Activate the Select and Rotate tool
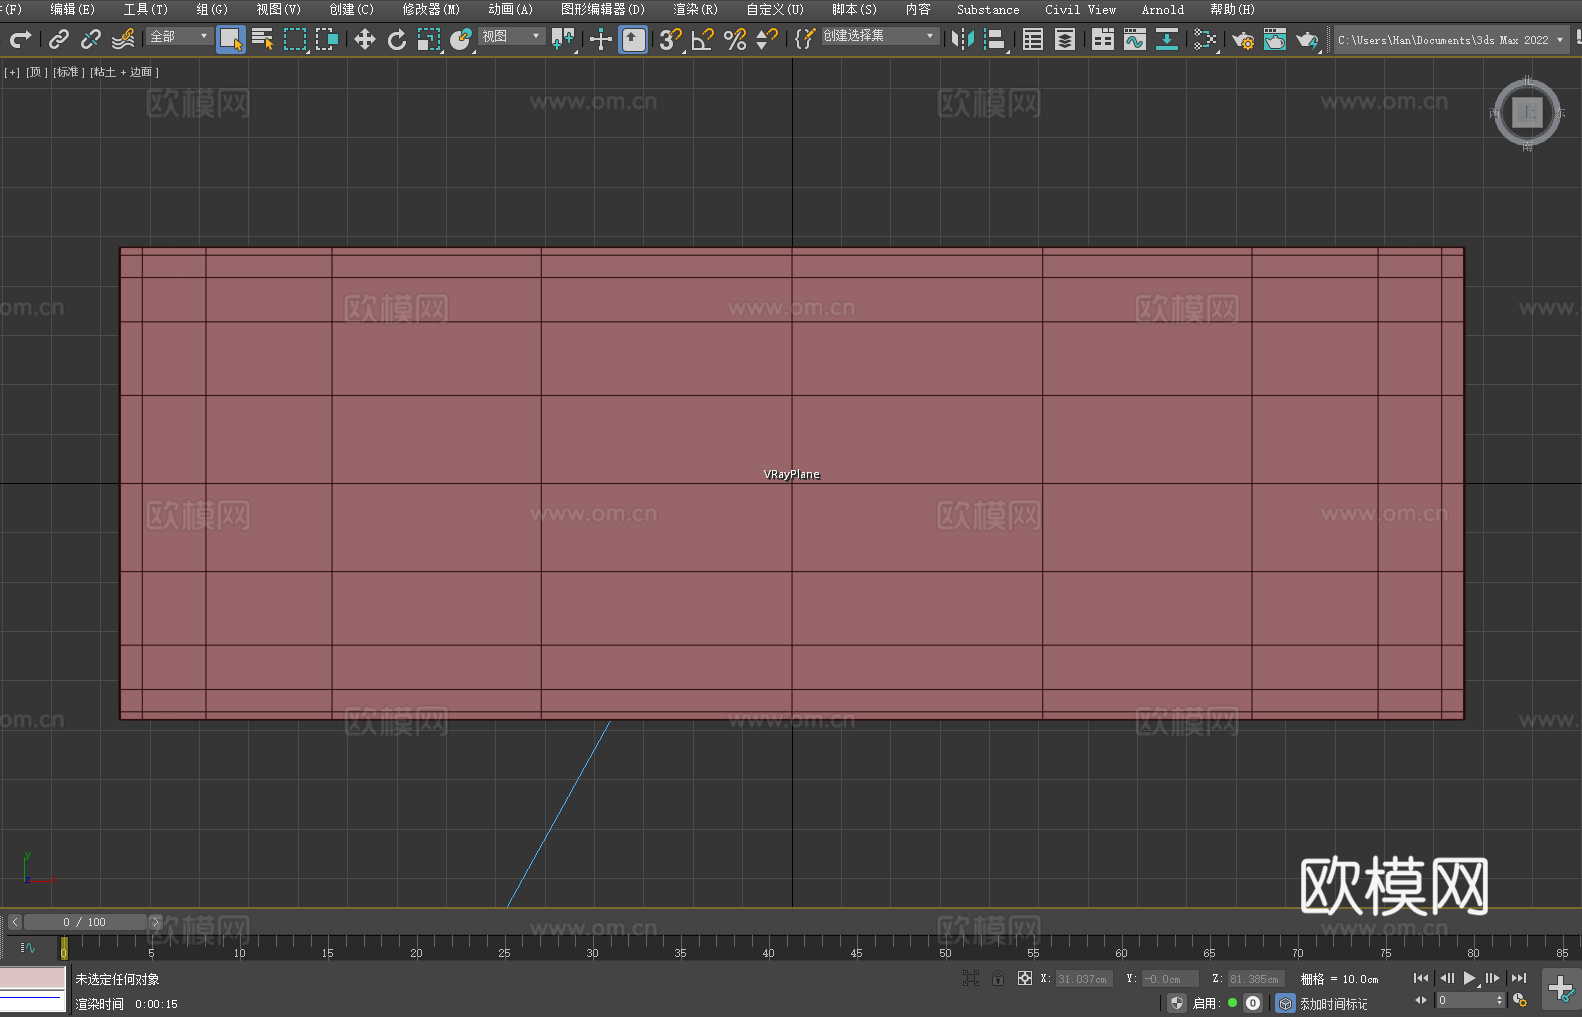1582x1017 pixels. coord(397,39)
